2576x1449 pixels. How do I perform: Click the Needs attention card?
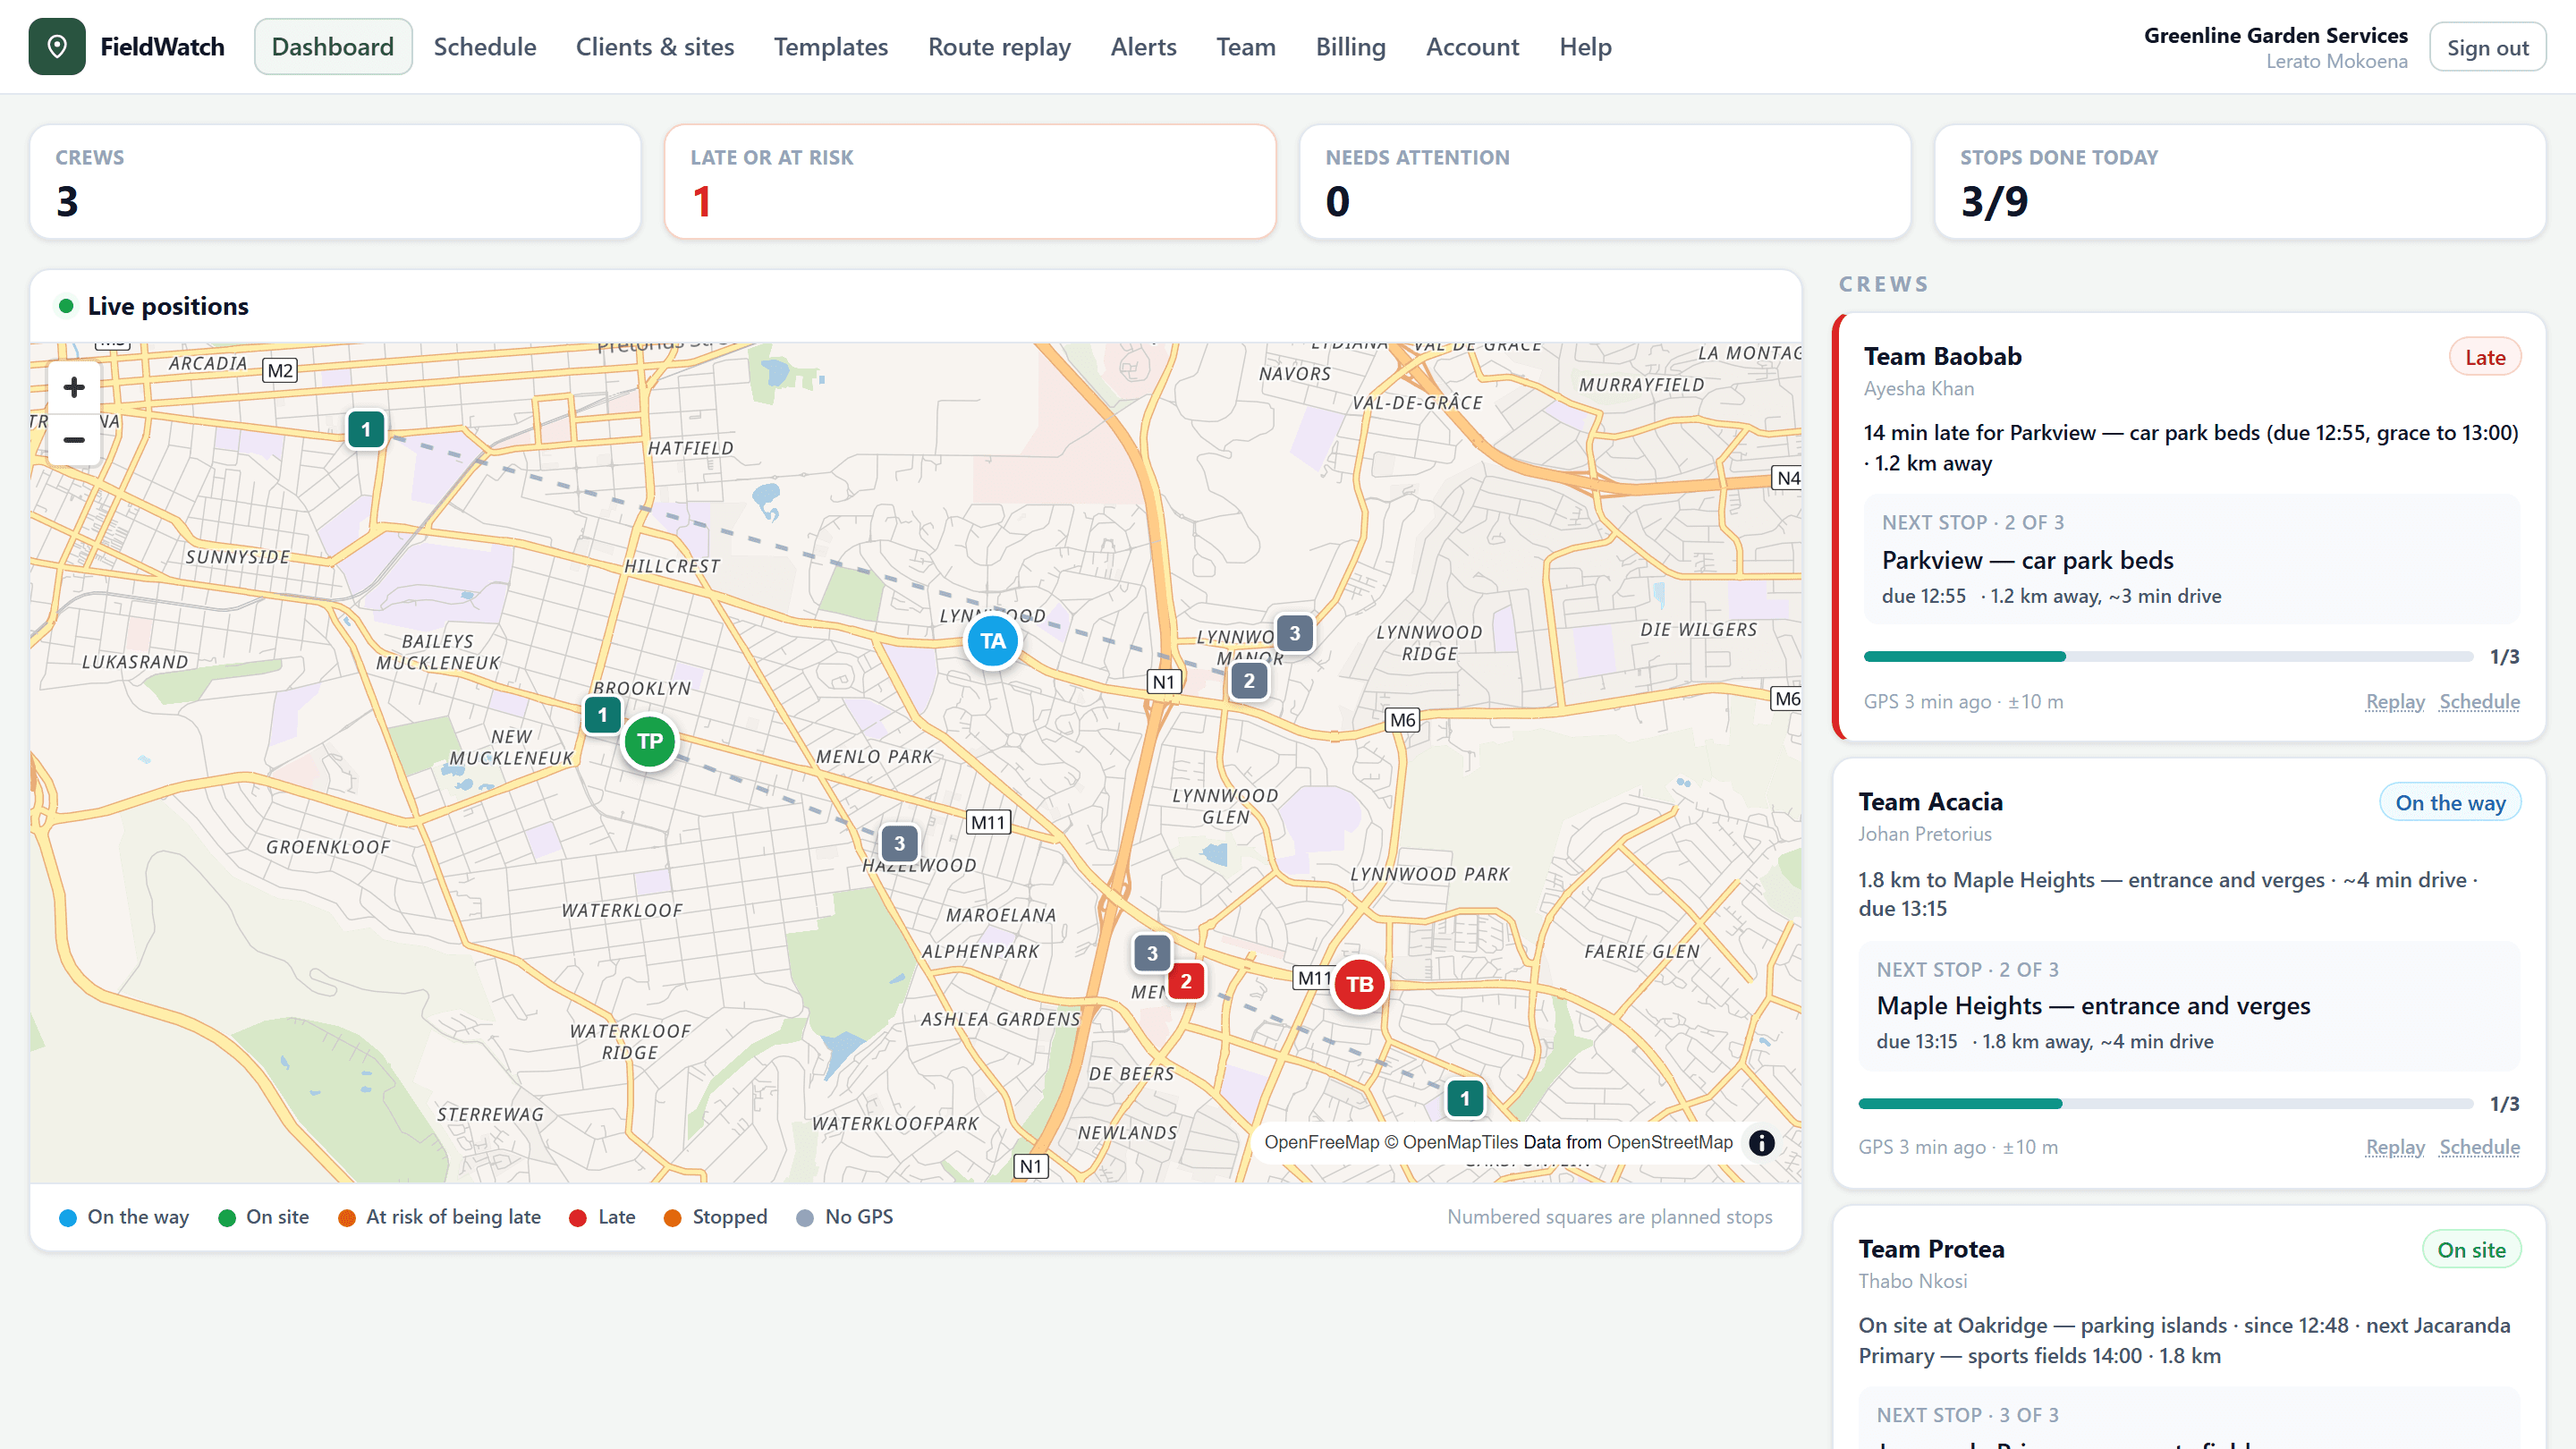click(x=1605, y=181)
